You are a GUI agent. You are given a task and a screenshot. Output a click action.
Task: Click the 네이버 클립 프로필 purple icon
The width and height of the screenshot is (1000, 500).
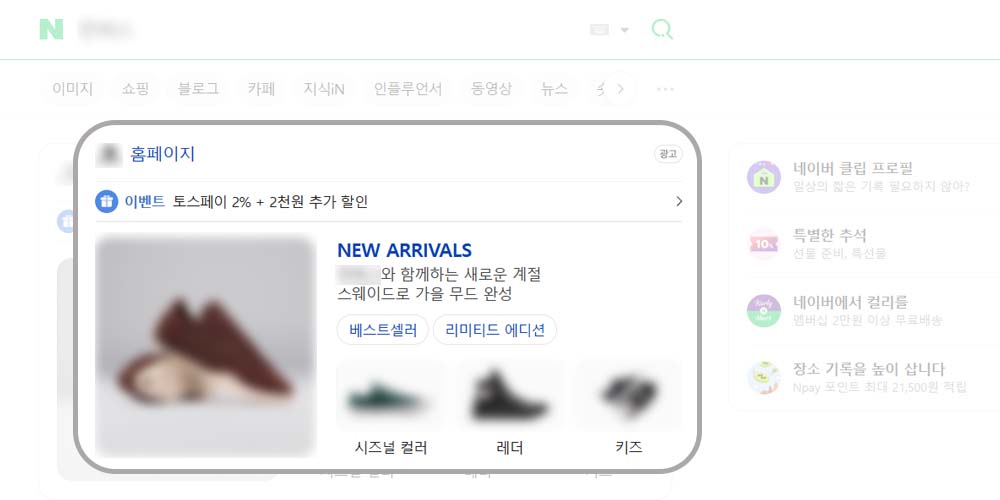pos(763,177)
